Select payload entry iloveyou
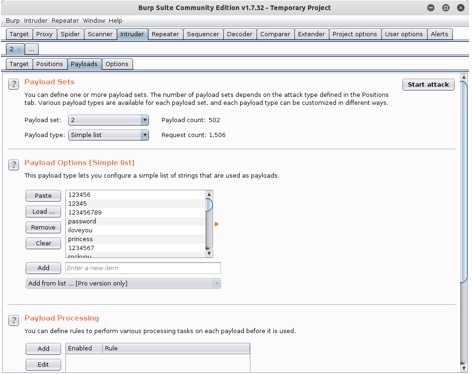The width and height of the screenshot is (472, 374). [x=135, y=230]
